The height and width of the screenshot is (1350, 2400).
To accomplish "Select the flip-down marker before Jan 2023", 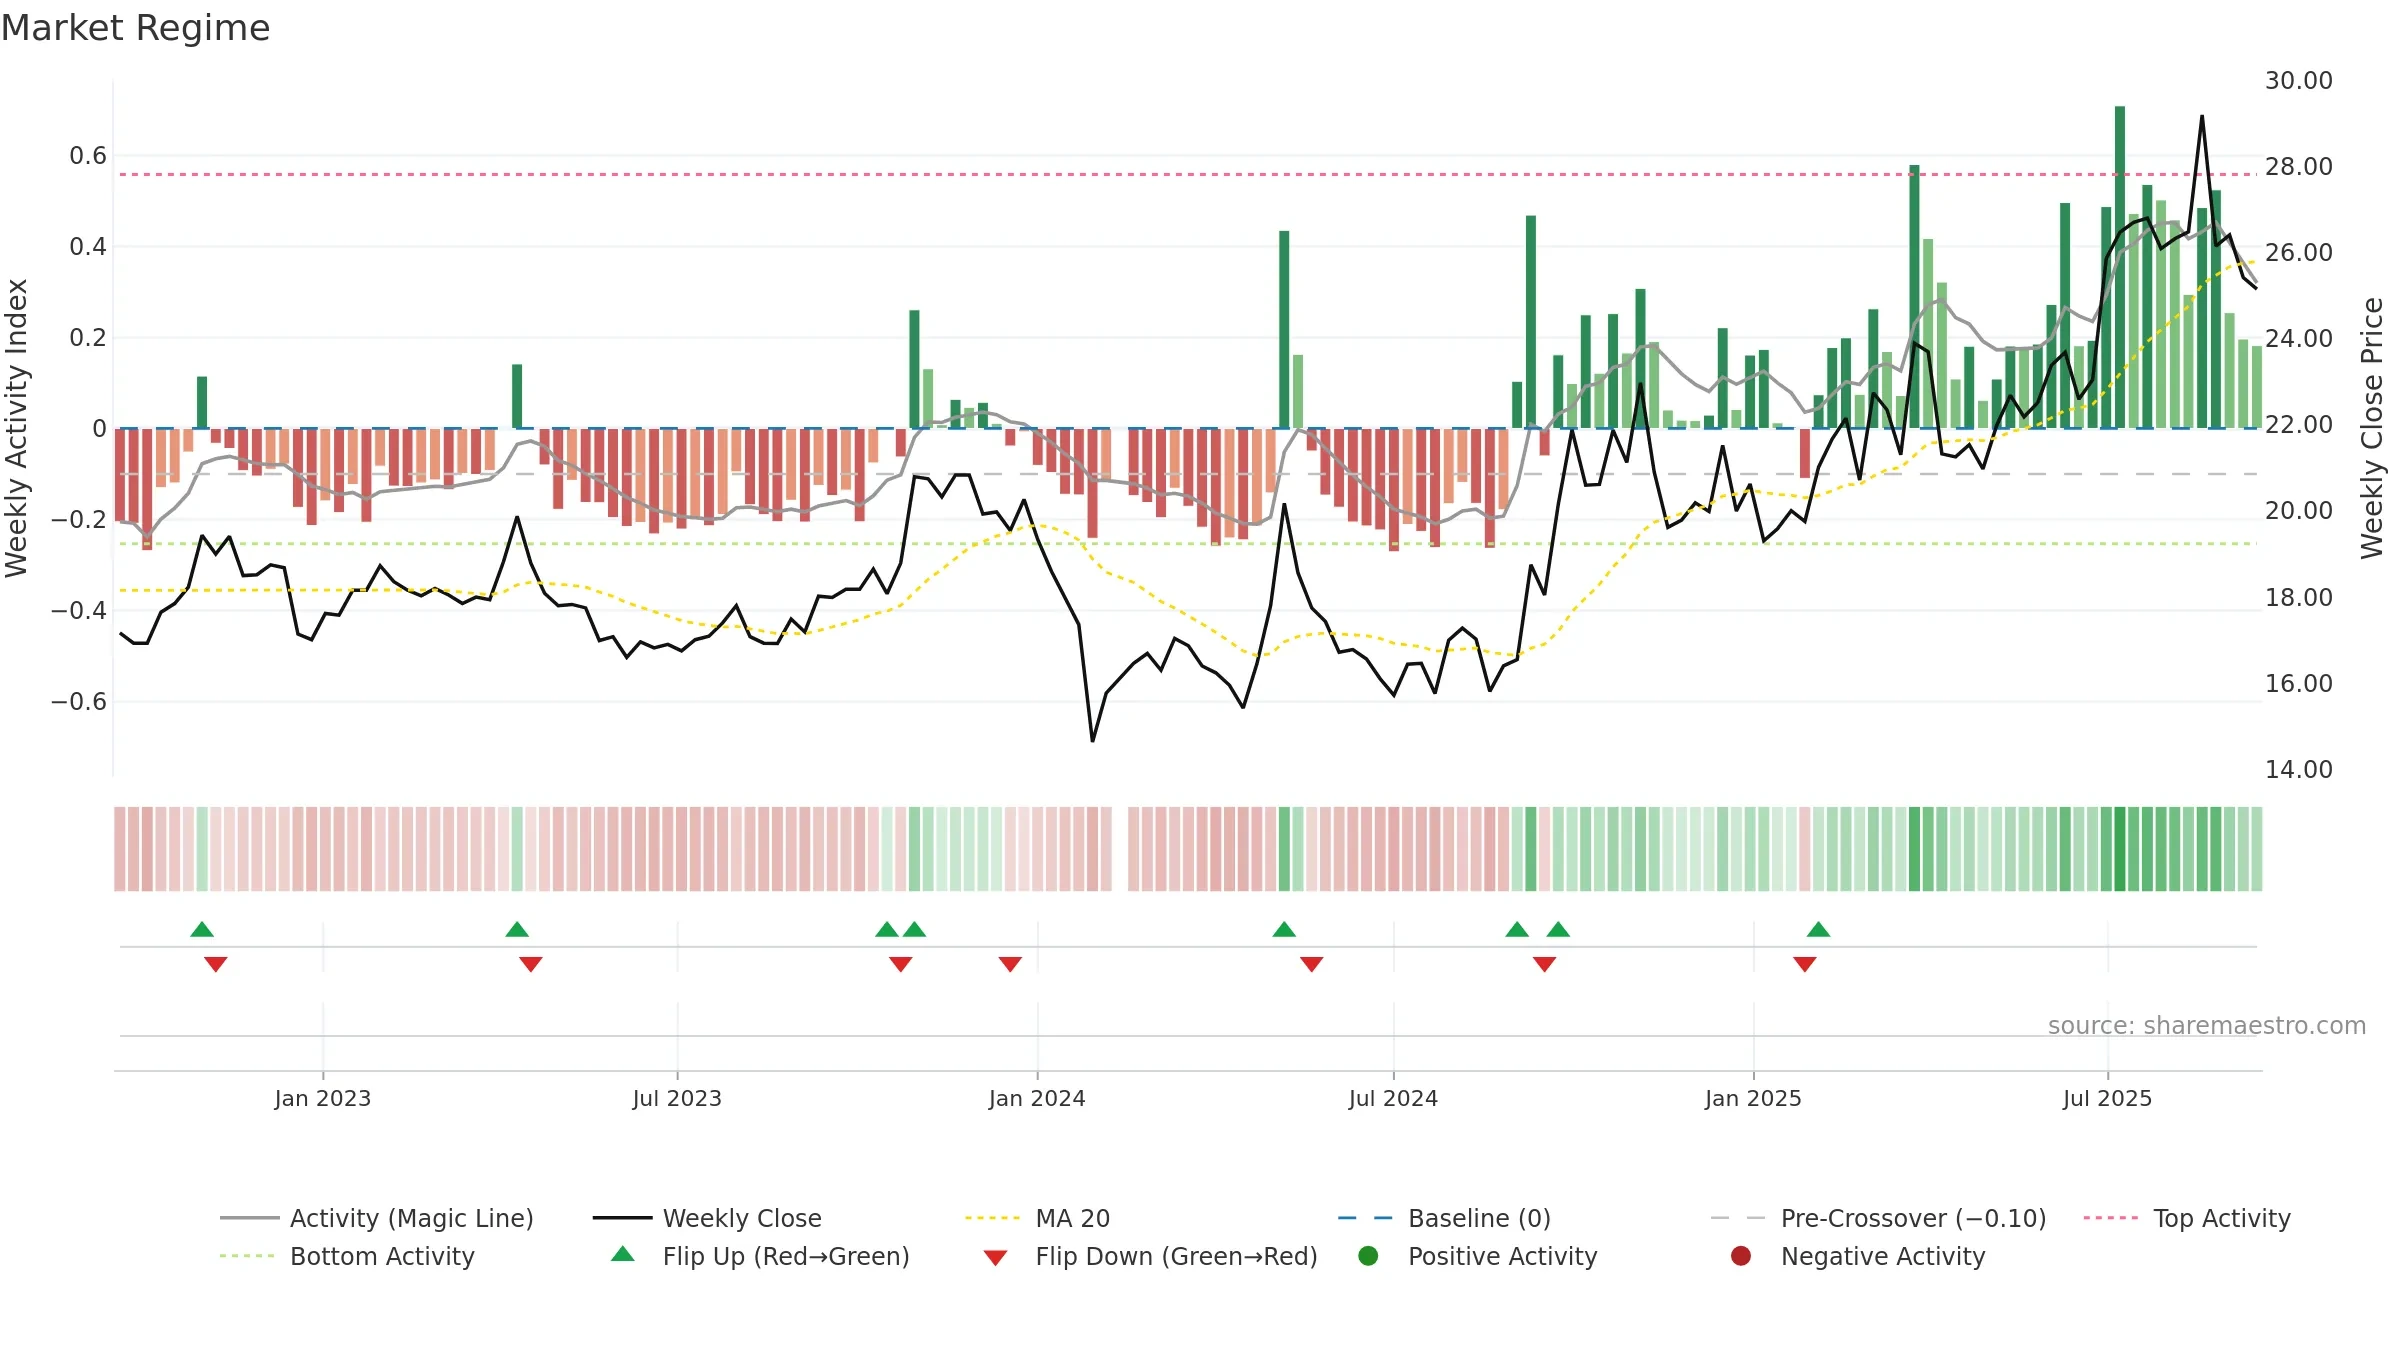I will (x=216, y=964).
